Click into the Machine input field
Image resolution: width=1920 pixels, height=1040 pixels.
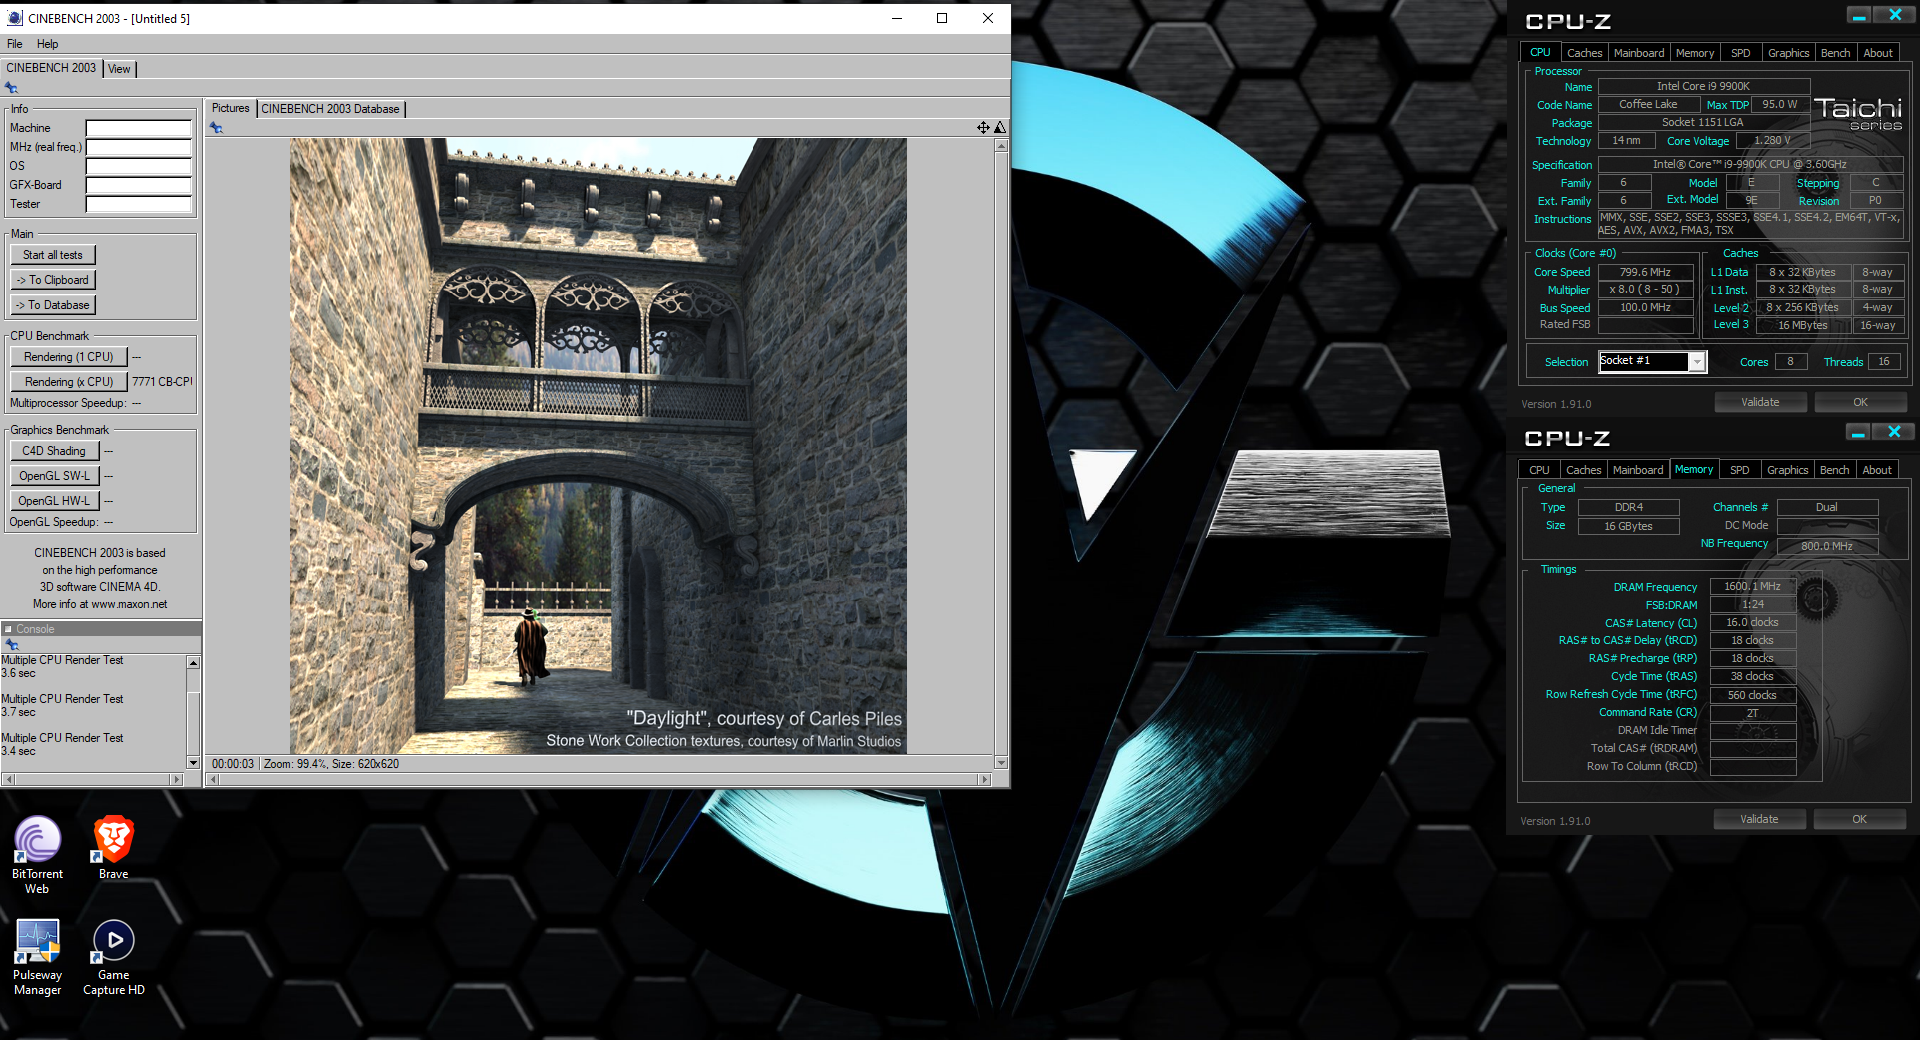tap(138, 128)
